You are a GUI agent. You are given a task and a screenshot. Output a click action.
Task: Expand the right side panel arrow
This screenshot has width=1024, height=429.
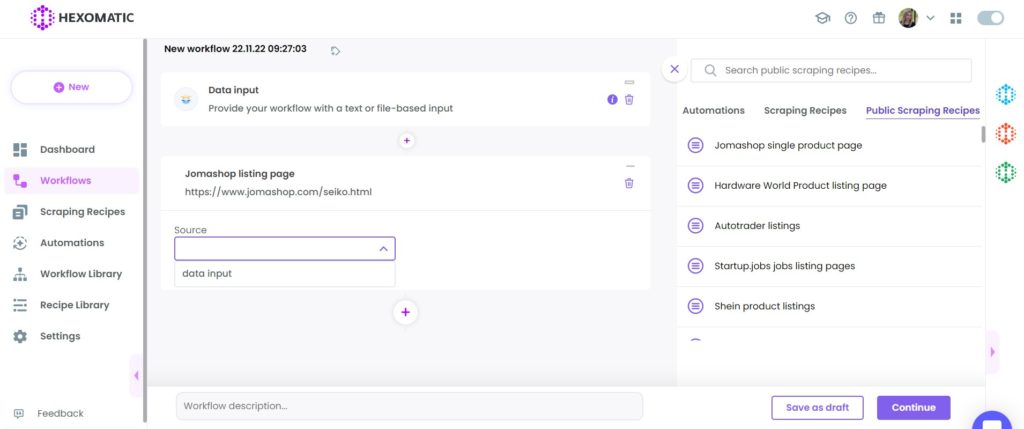click(993, 352)
